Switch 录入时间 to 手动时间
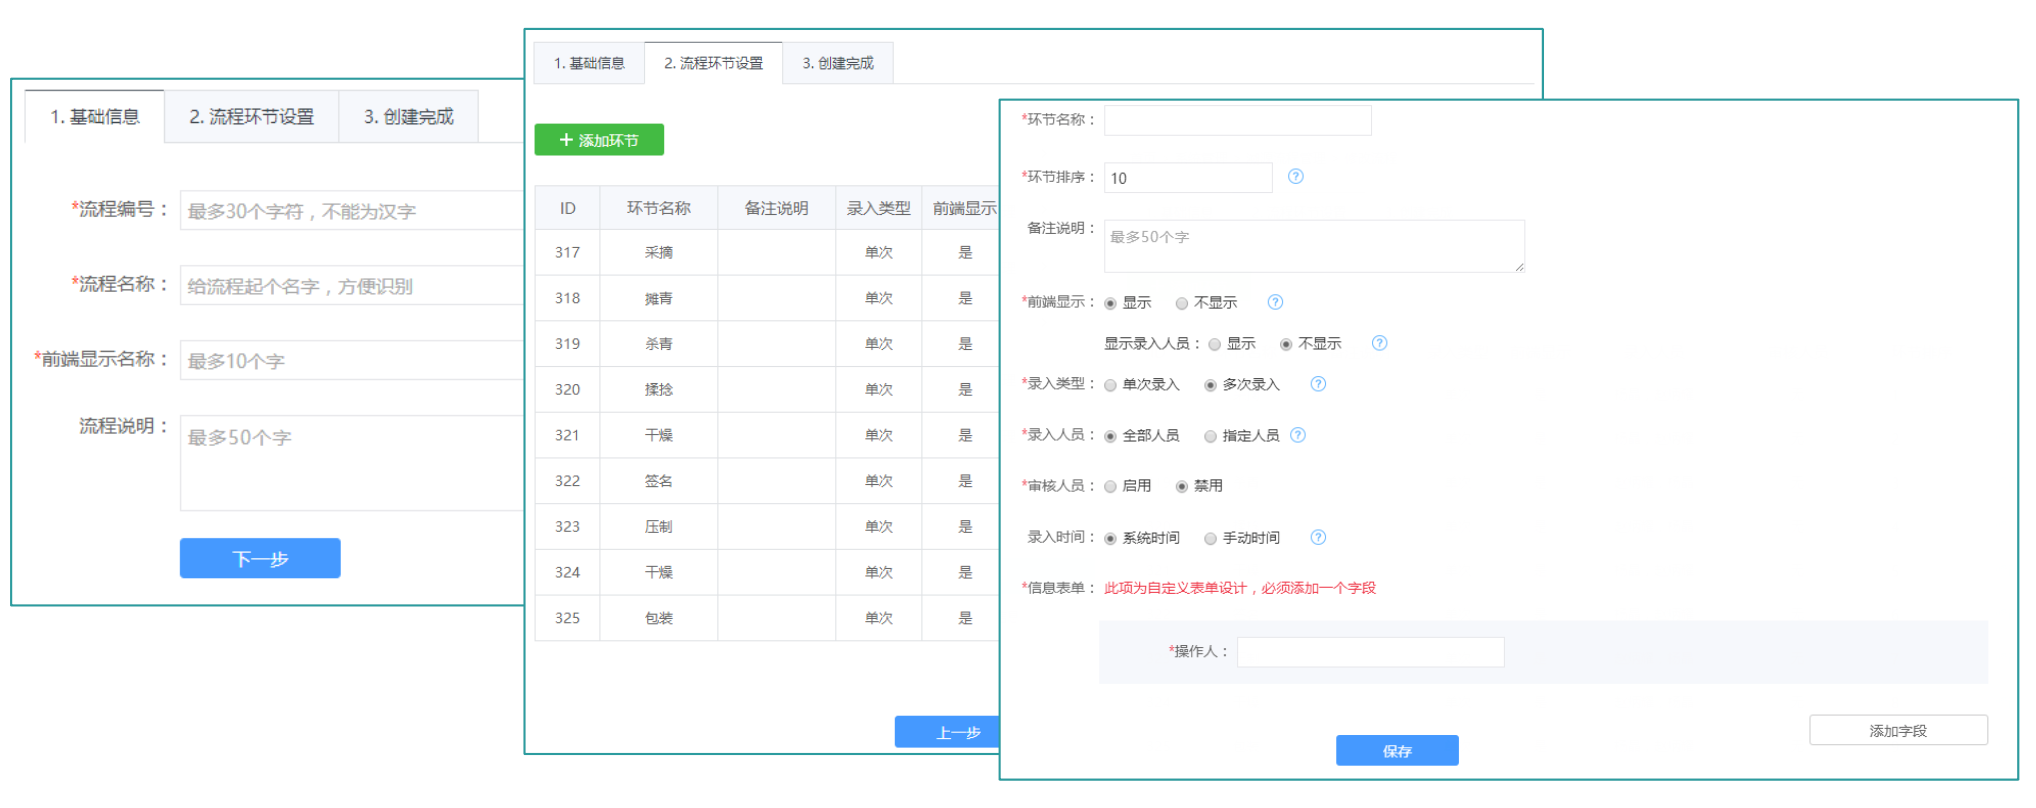Screen dimensions: 2036x808 [1211, 539]
